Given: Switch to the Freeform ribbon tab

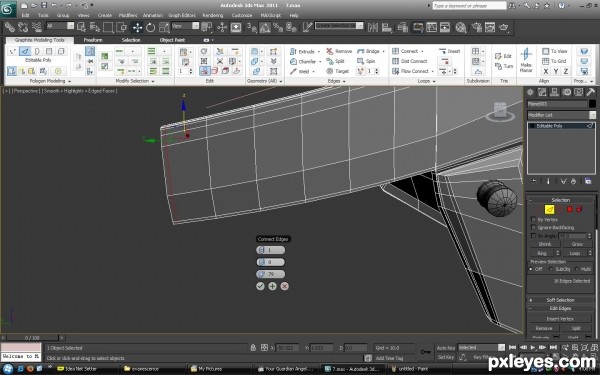Looking at the screenshot, I should pos(93,40).
